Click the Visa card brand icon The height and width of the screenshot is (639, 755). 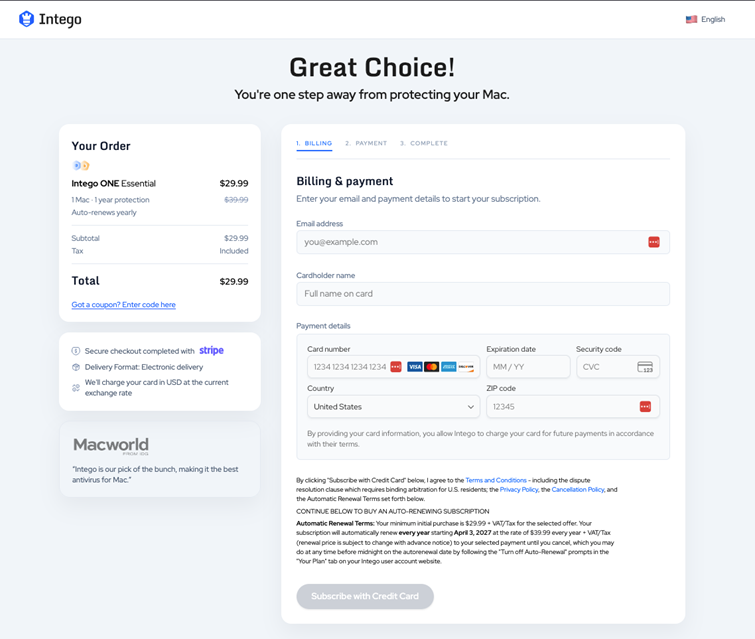pyautogui.click(x=414, y=367)
